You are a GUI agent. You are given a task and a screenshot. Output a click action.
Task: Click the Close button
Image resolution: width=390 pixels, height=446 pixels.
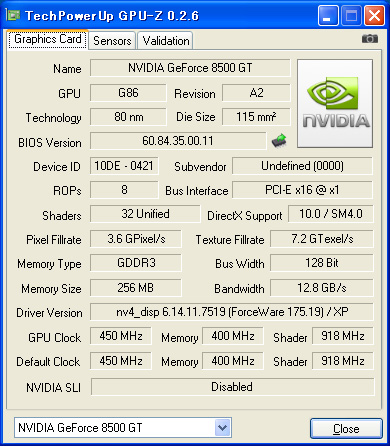346,428
